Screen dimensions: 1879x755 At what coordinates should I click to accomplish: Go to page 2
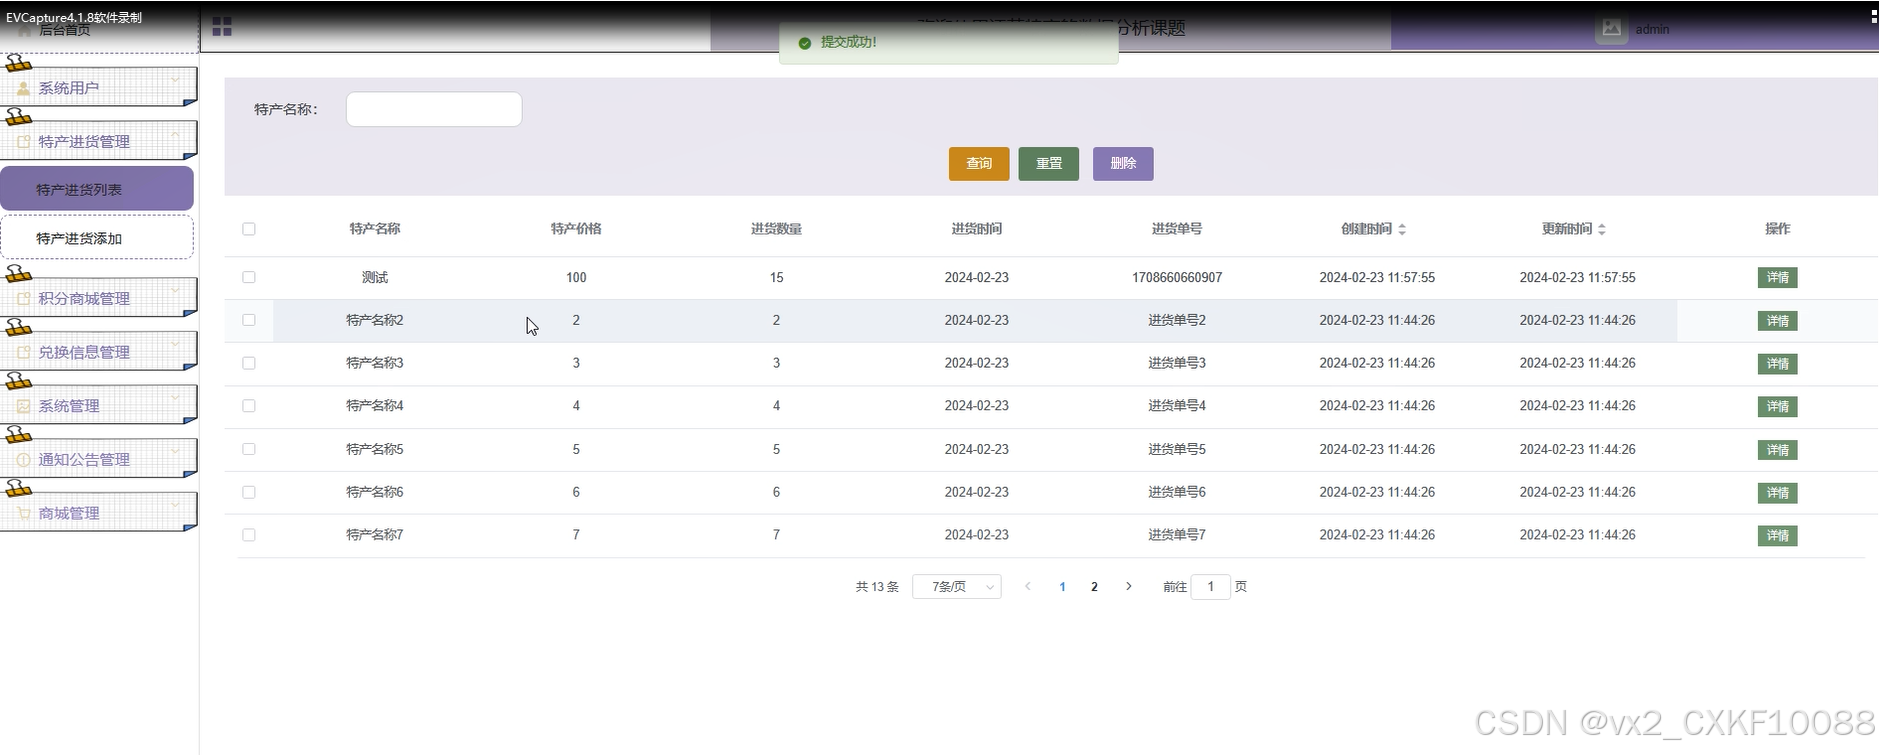(1094, 587)
